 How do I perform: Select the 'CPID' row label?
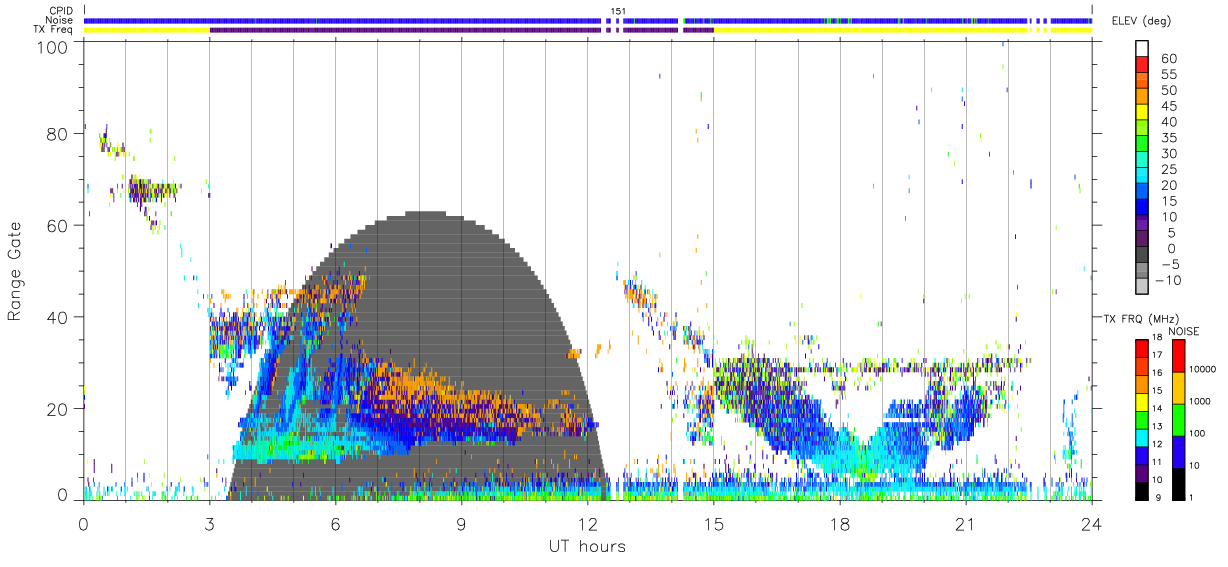[59, 11]
